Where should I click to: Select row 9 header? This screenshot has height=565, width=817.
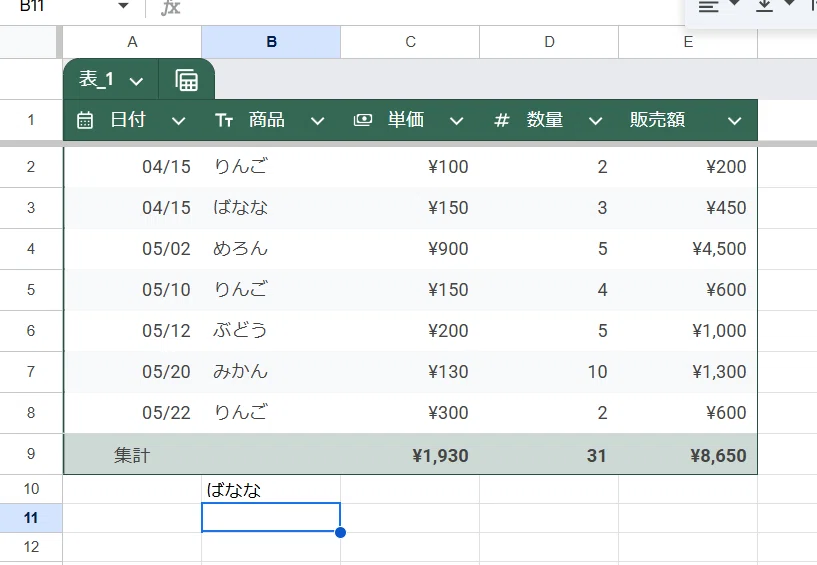click(x=31, y=454)
